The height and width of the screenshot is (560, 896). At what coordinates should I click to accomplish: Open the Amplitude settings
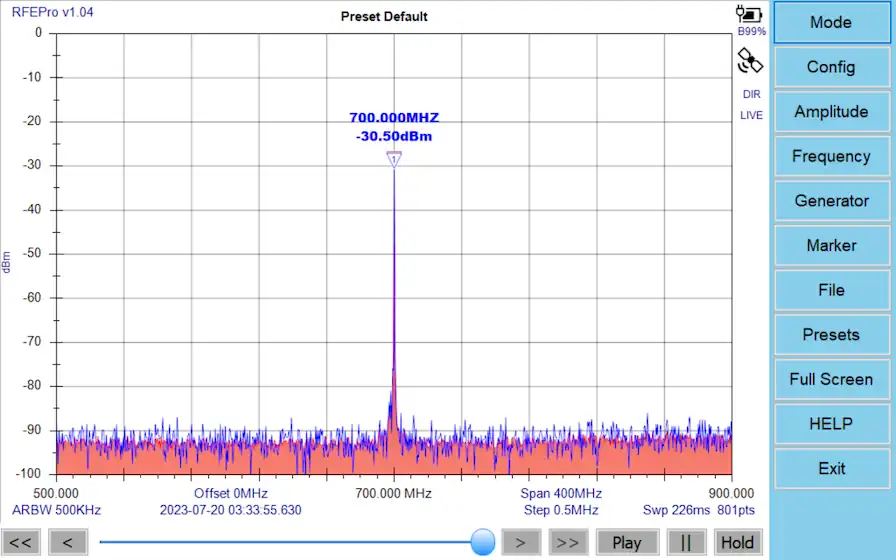click(x=831, y=112)
